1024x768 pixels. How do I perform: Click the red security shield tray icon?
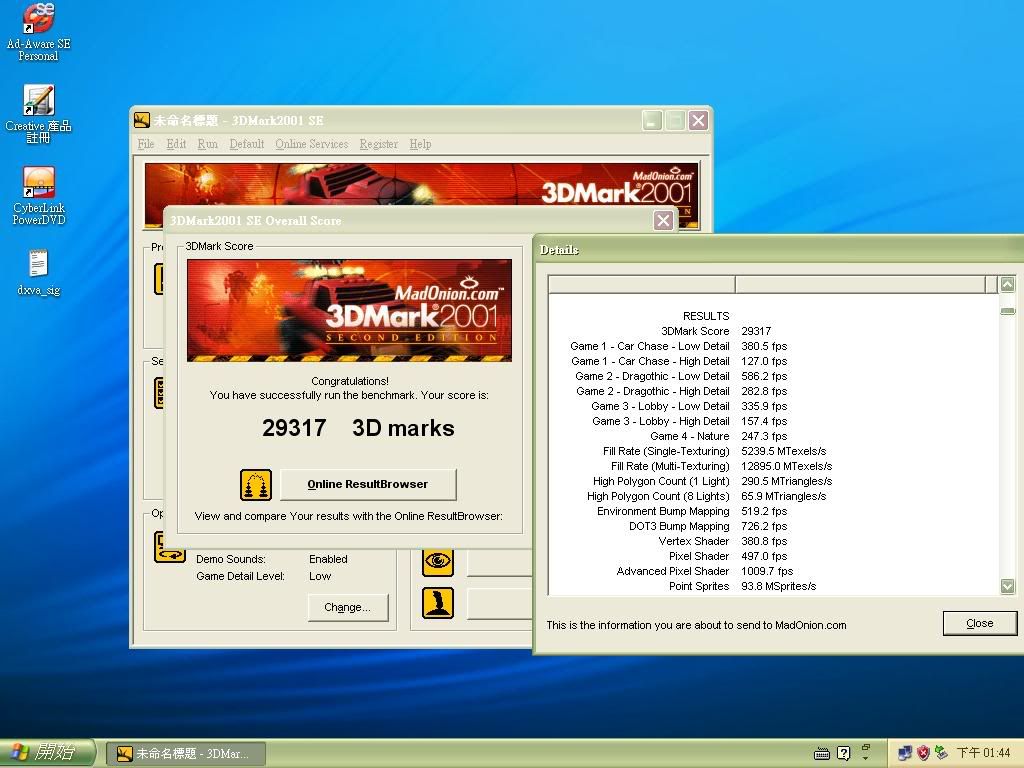point(923,753)
